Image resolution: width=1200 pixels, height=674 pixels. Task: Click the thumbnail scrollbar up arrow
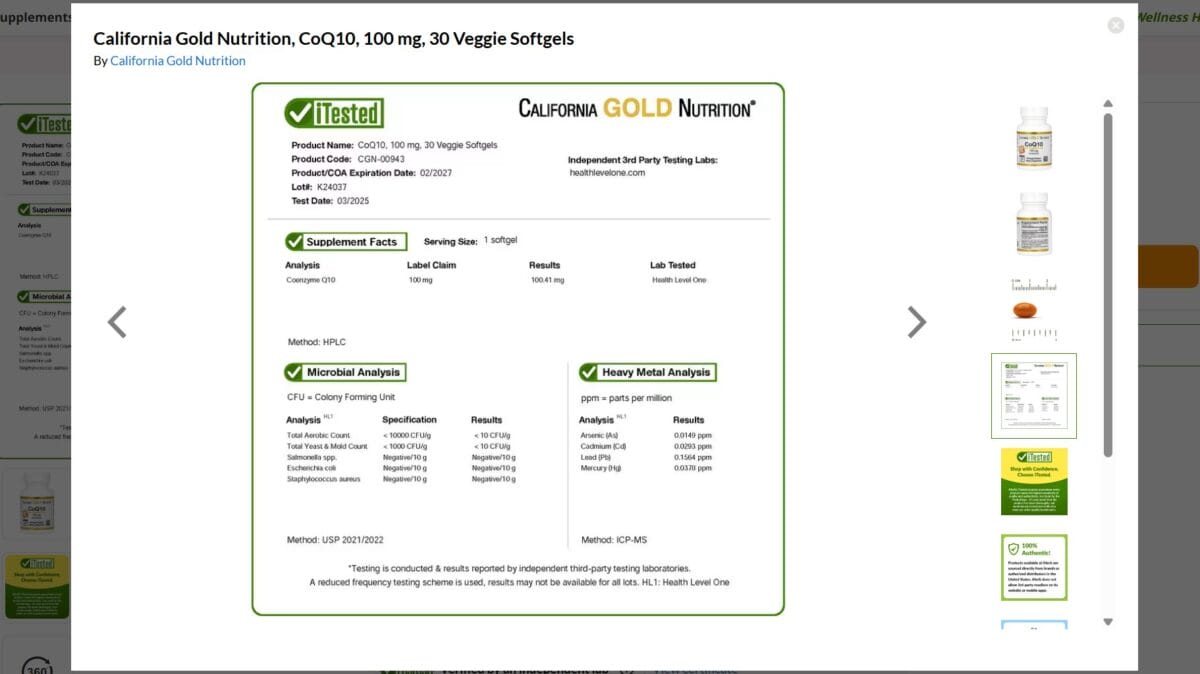[x=1108, y=103]
